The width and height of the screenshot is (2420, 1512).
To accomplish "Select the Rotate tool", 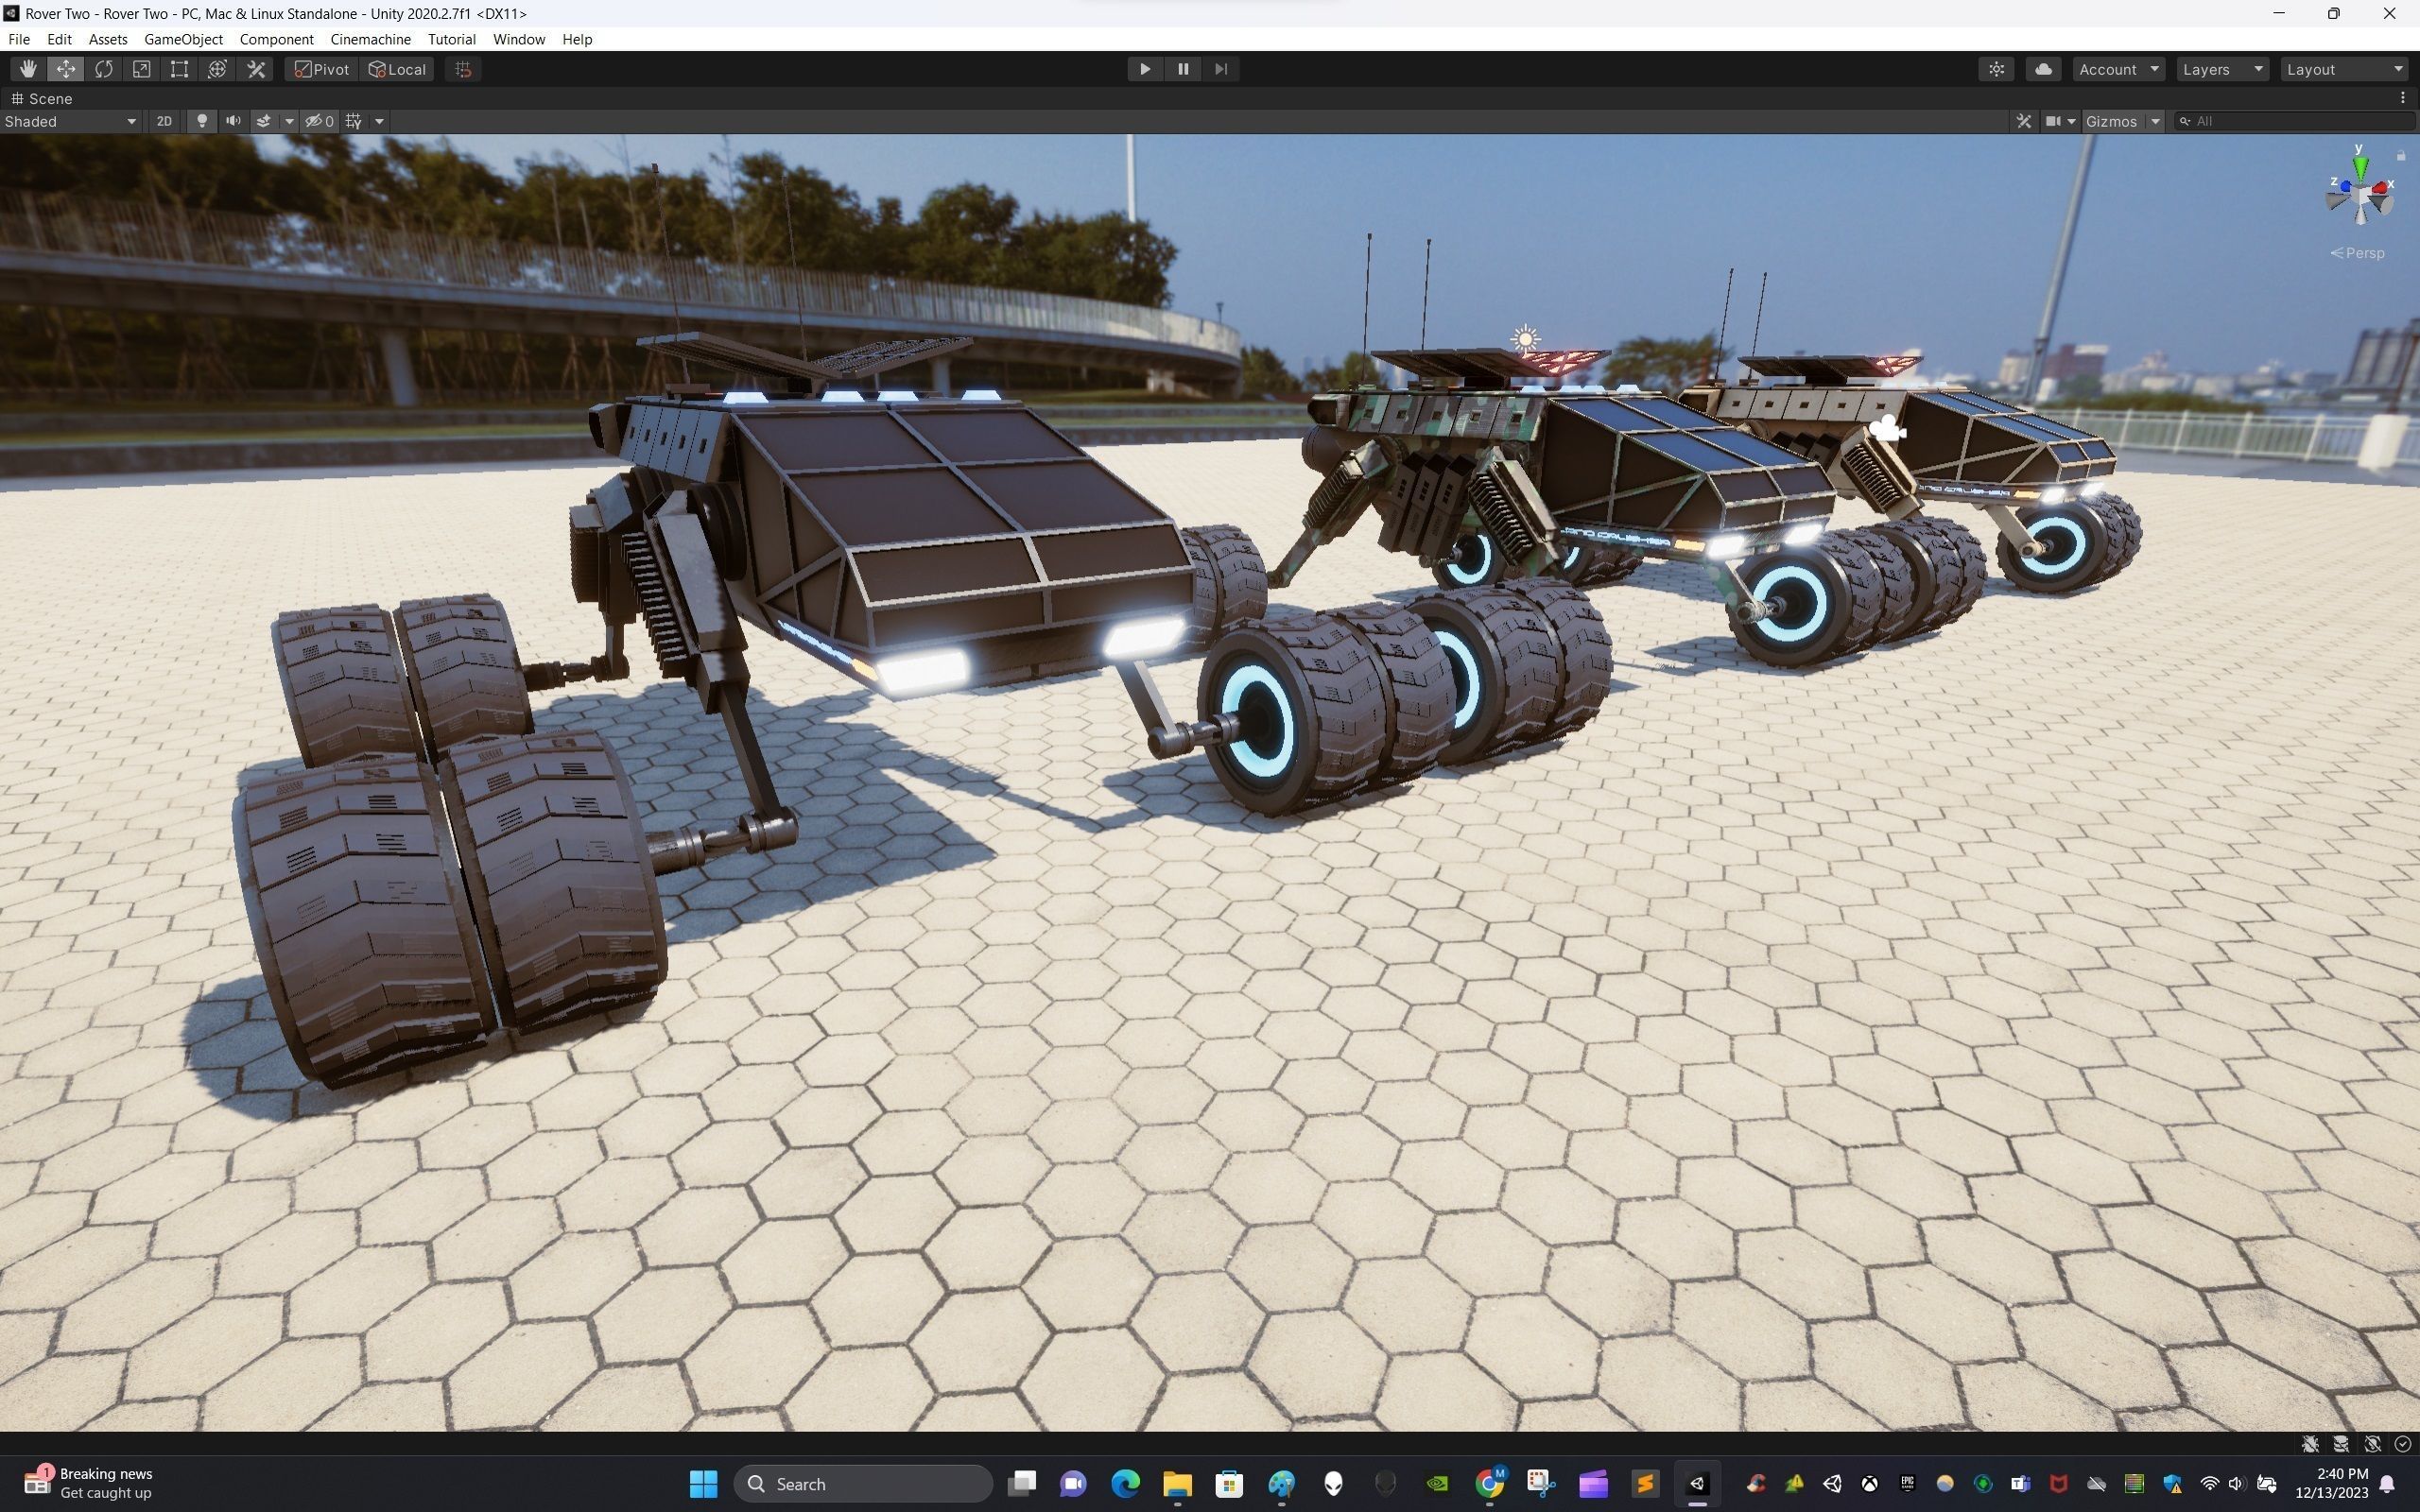I will tap(103, 69).
